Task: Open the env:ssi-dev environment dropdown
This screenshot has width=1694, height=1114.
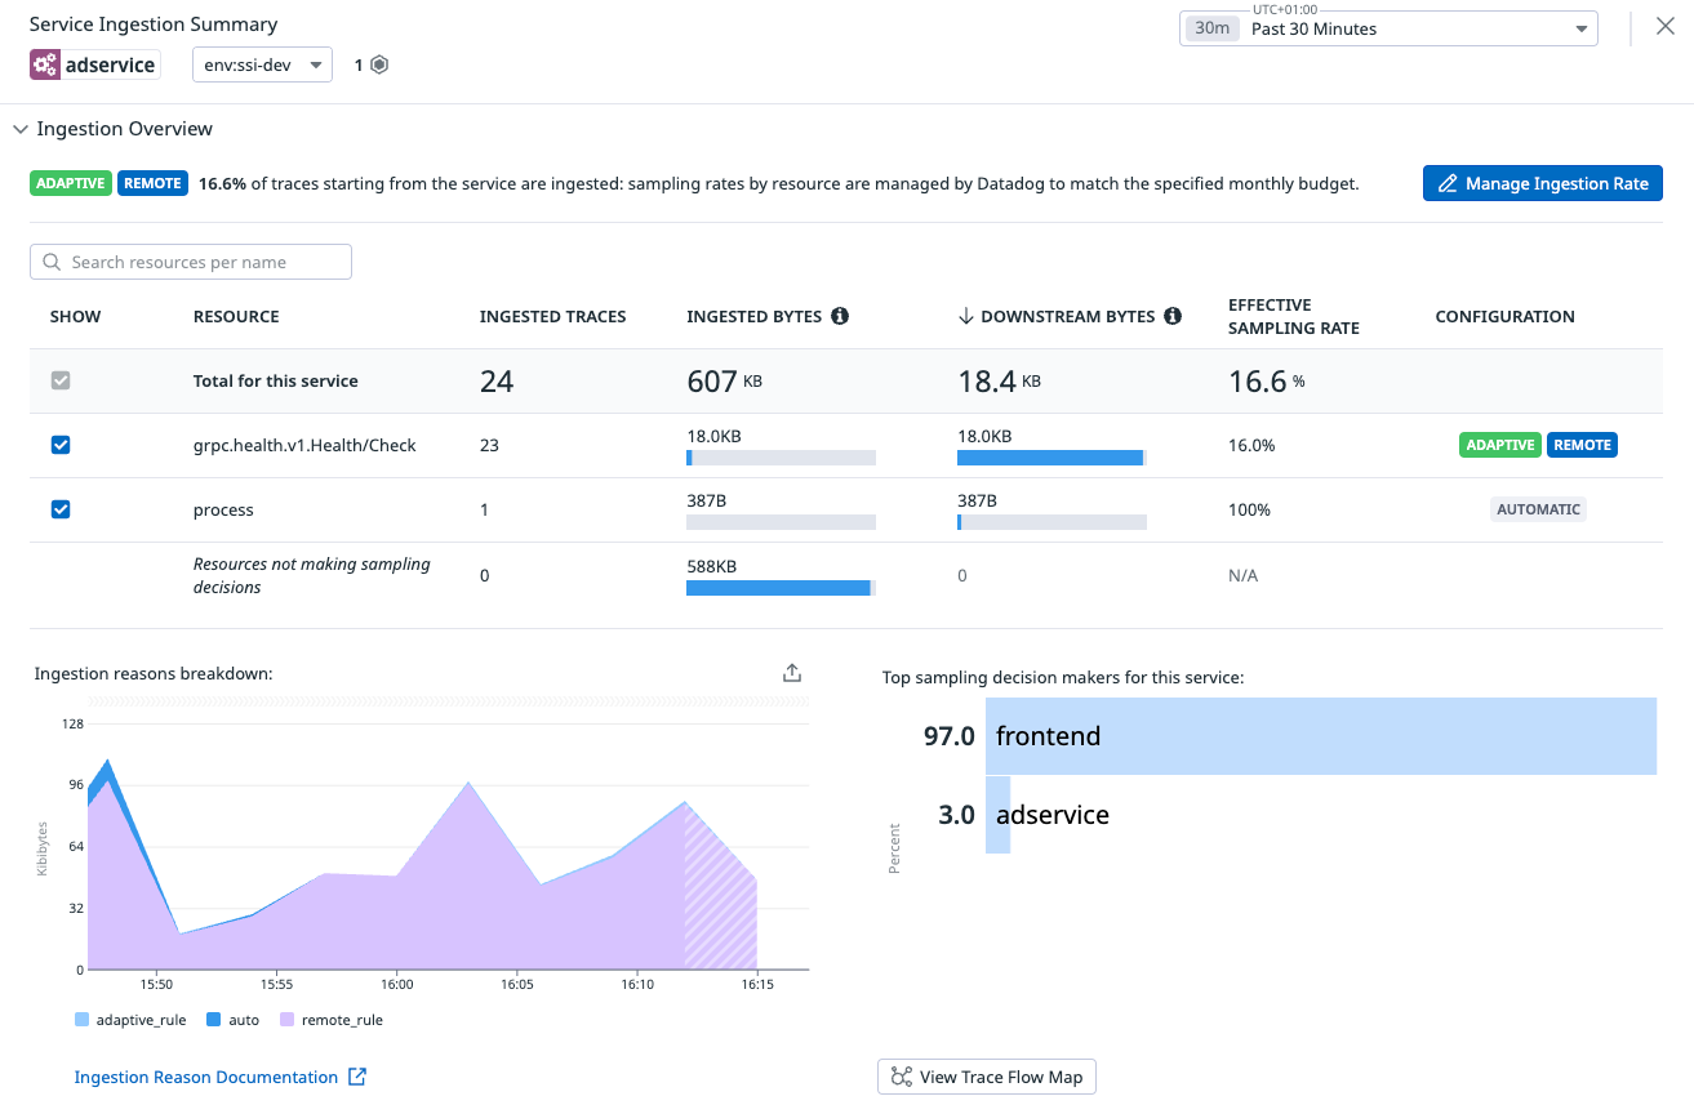Action: click(262, 64)
